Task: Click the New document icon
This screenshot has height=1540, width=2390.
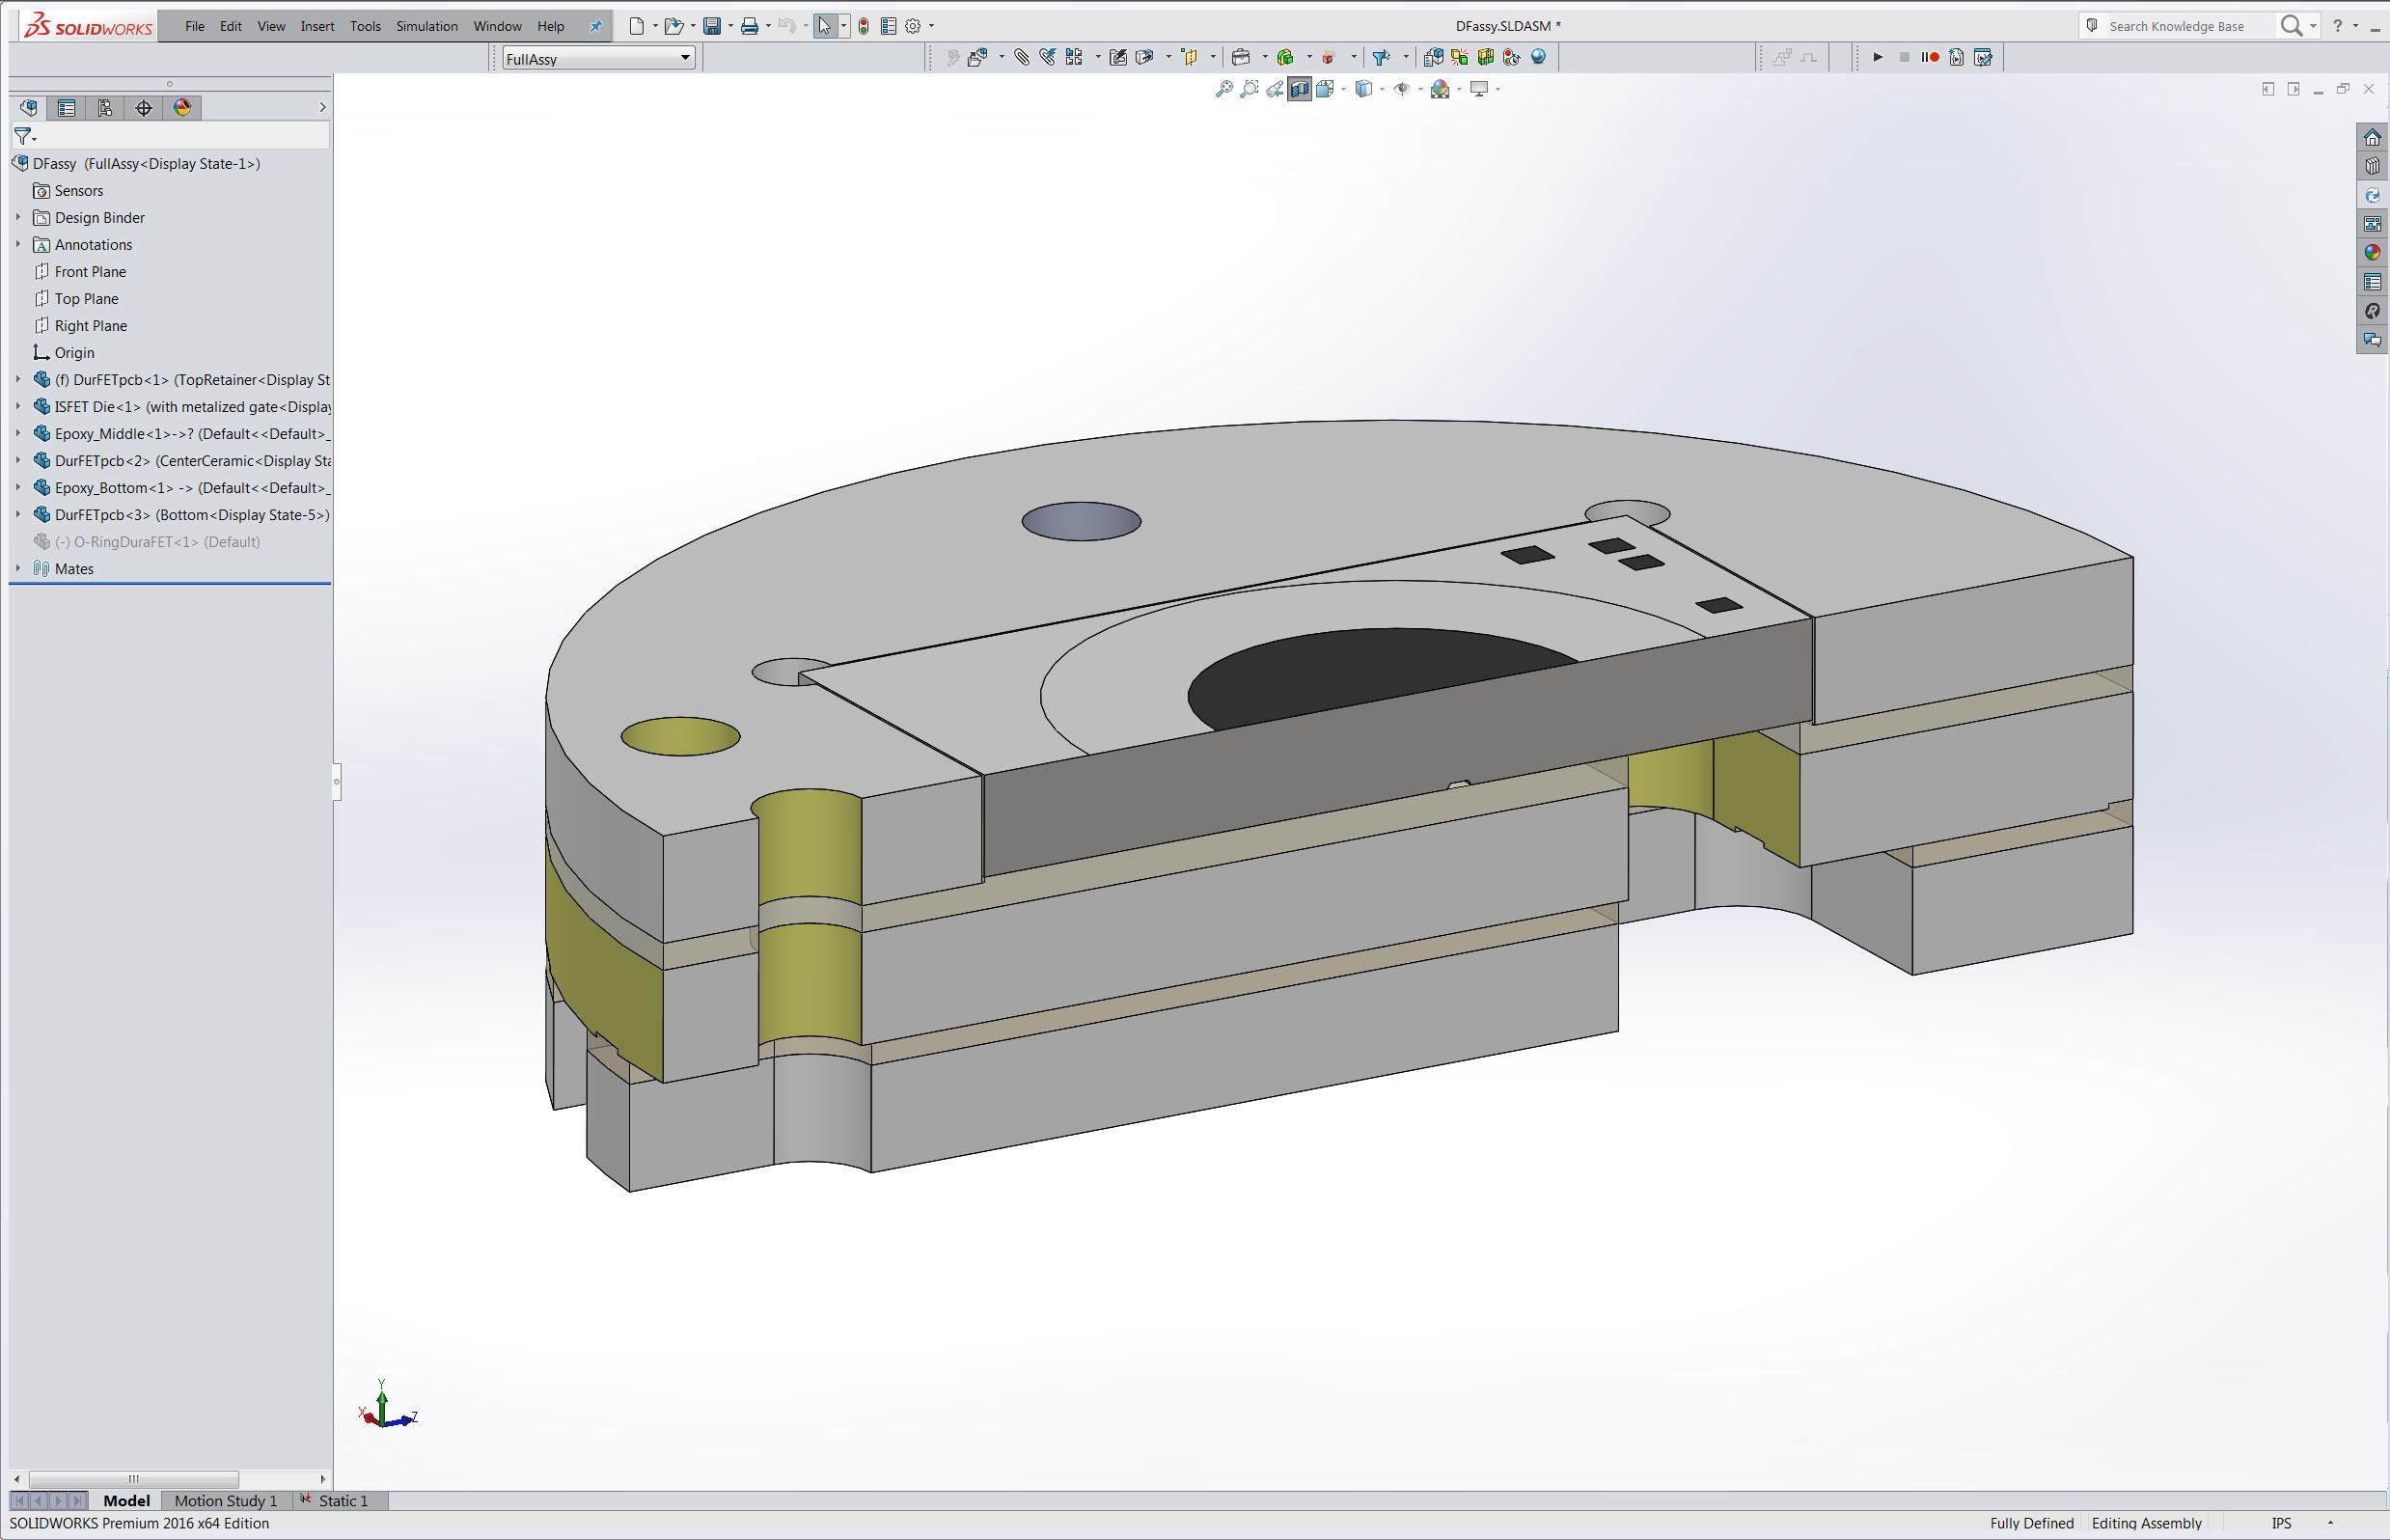Action: click(636, 27)
